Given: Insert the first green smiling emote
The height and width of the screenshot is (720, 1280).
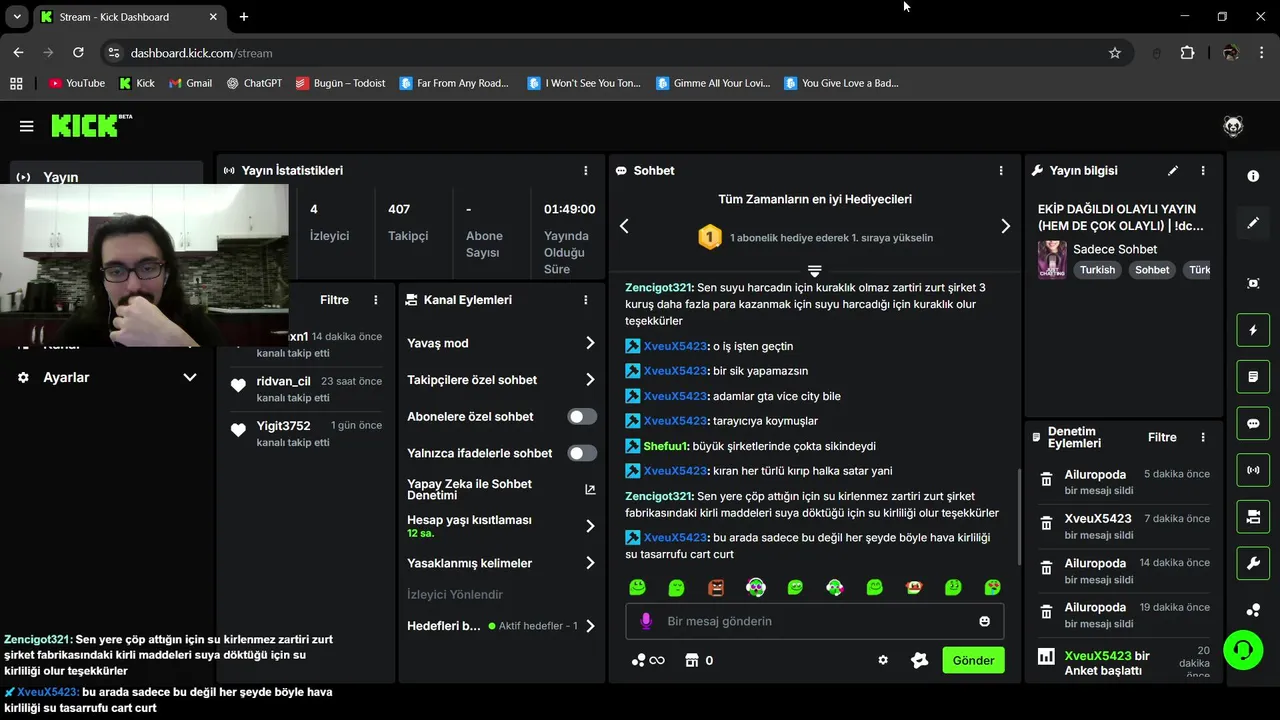Looking at the screenshot, I should [637, 587].
